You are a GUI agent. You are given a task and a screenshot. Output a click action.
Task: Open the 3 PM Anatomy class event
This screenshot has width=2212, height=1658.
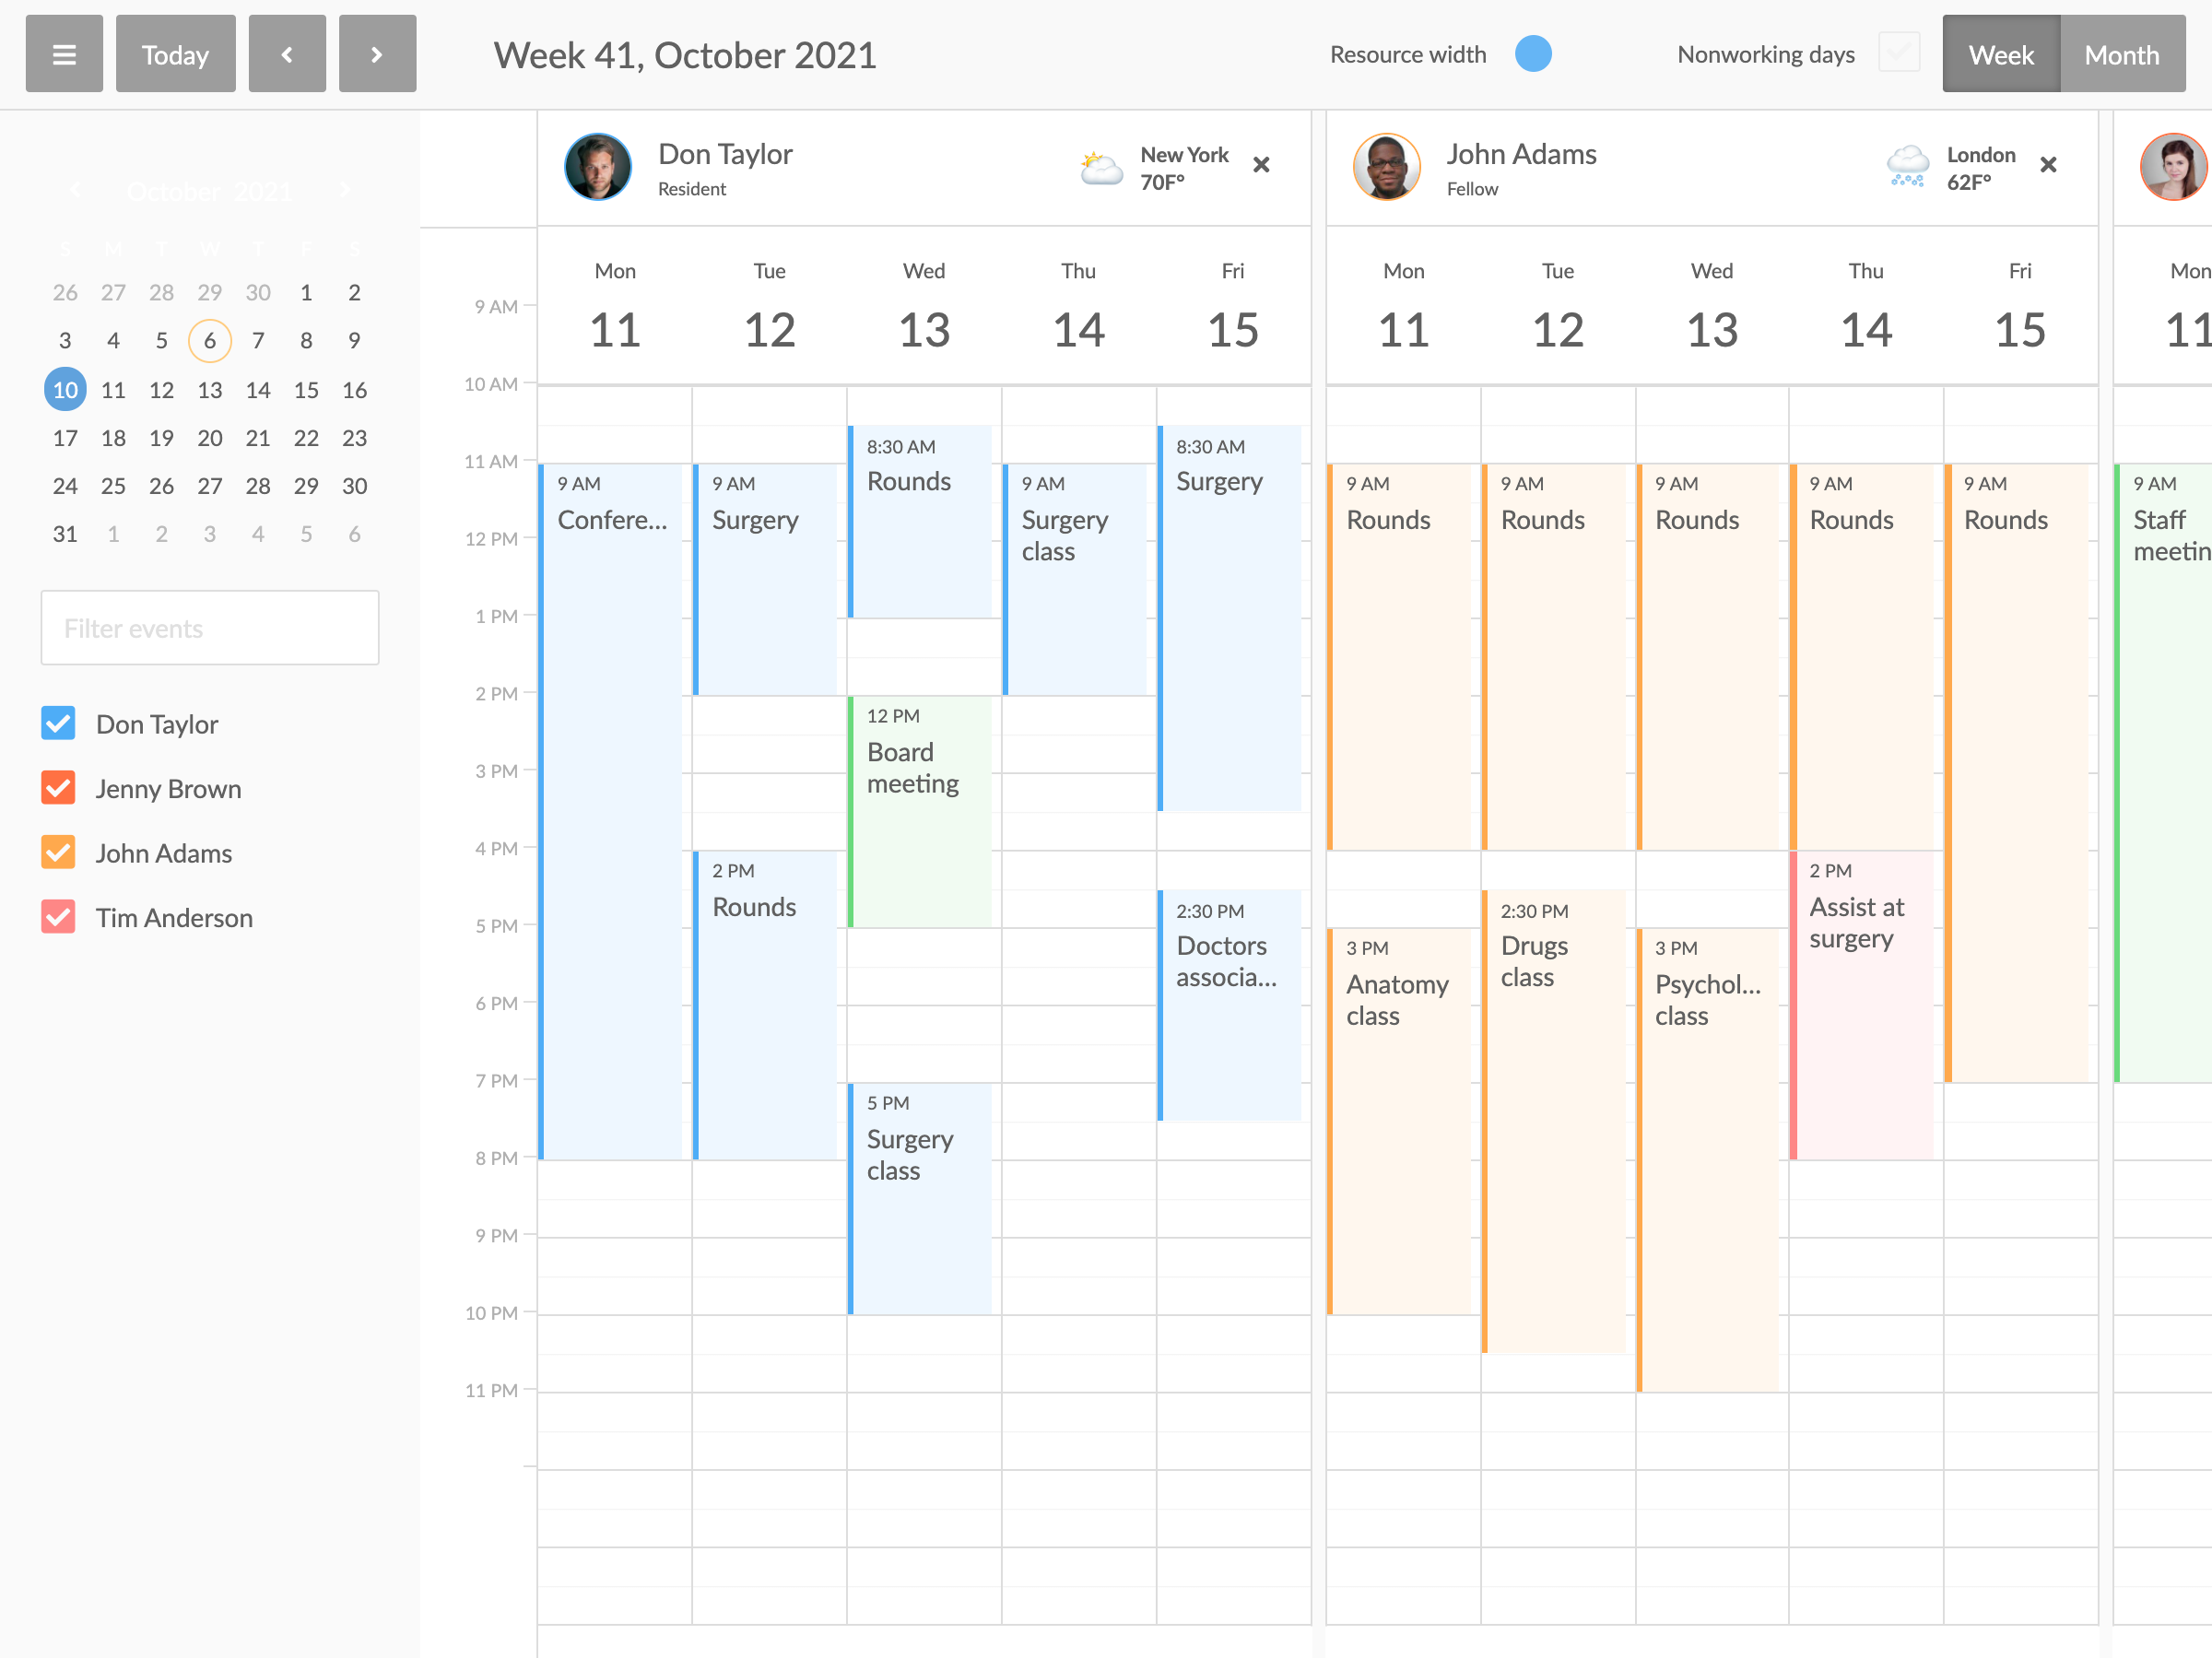click(1399, 1121)
